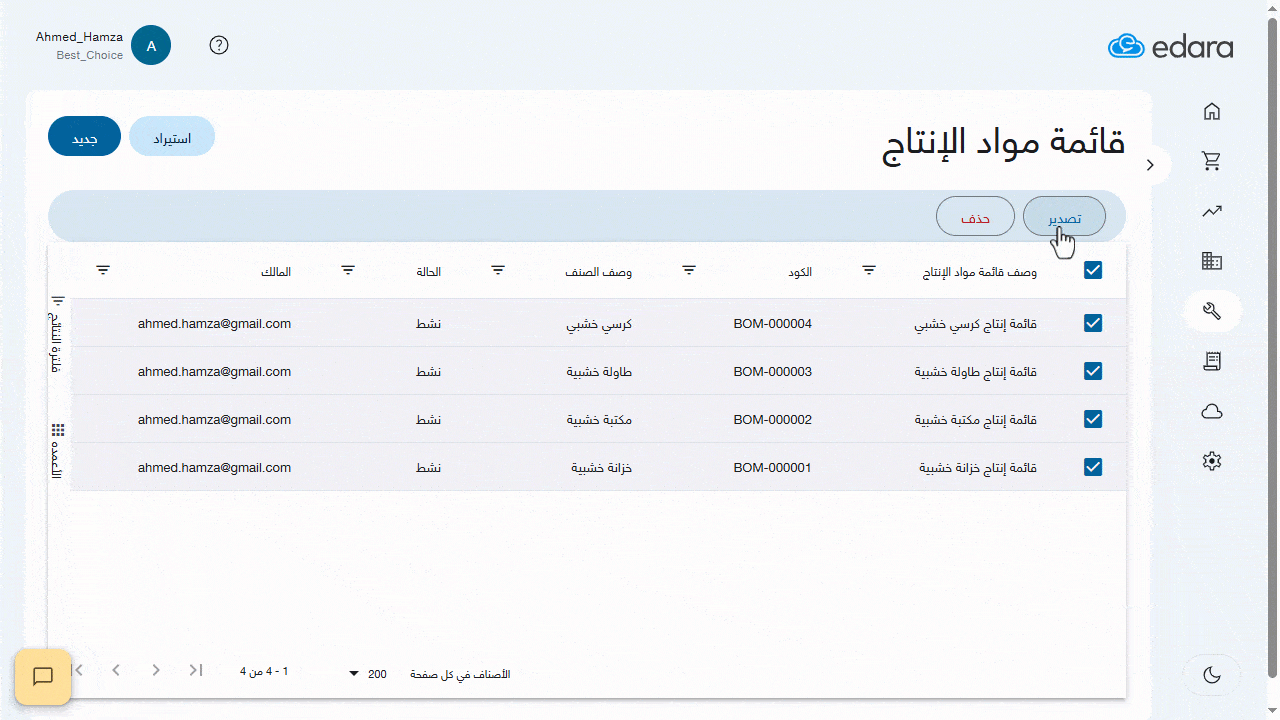Open the settings gear icon

pyautogui.click(x=1212, y=461)
